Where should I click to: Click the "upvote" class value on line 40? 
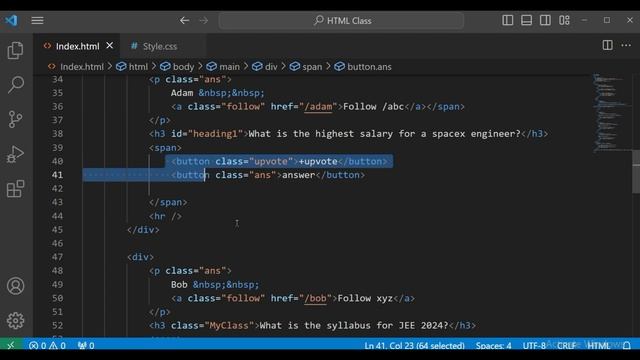point(271,161)
